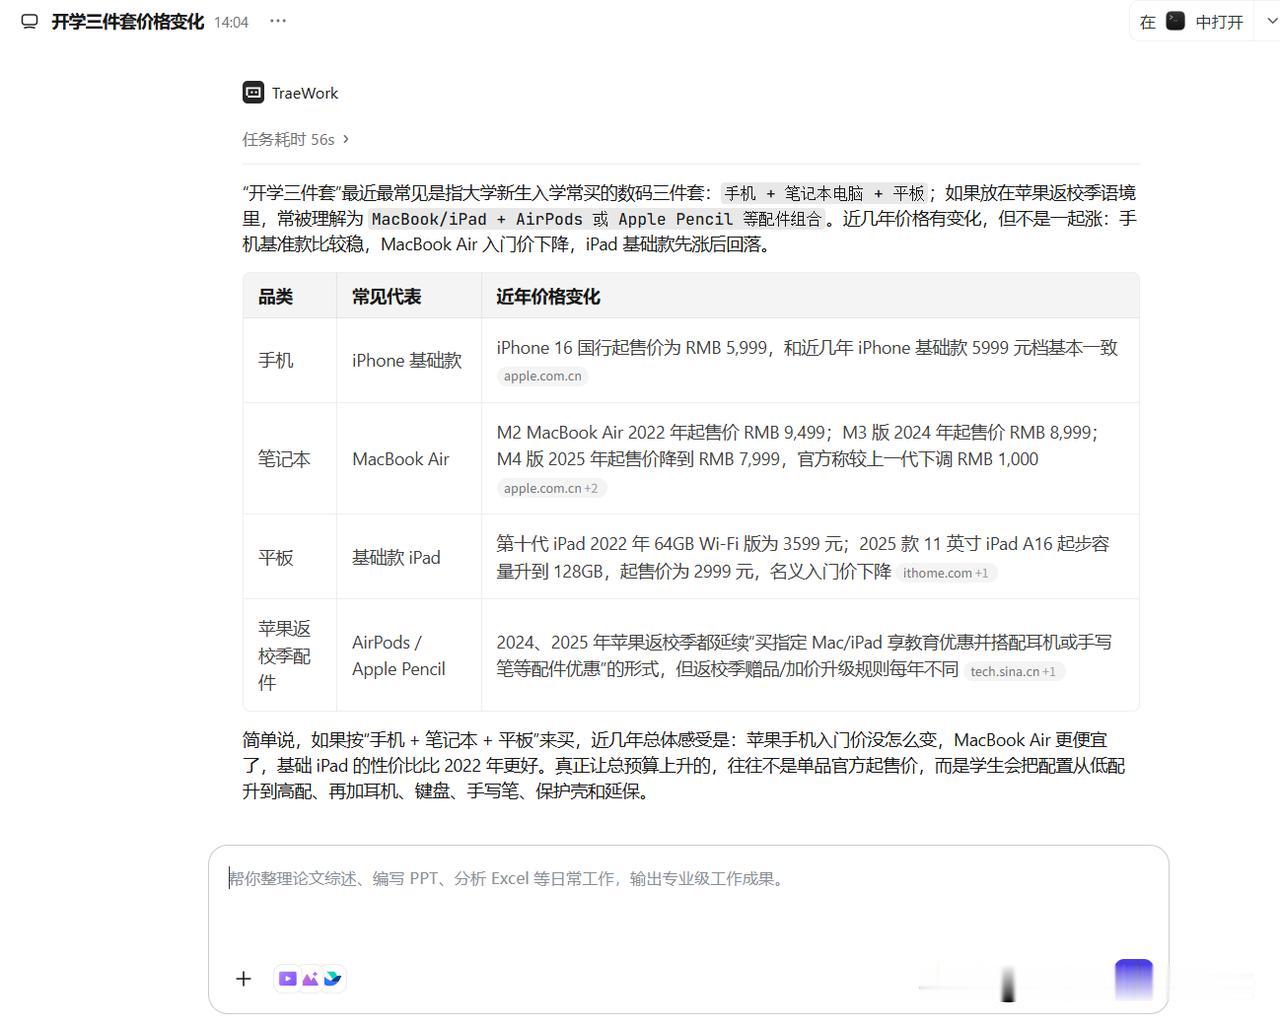
Task: Click the terminal app icon at top right
Action: 1176,21
